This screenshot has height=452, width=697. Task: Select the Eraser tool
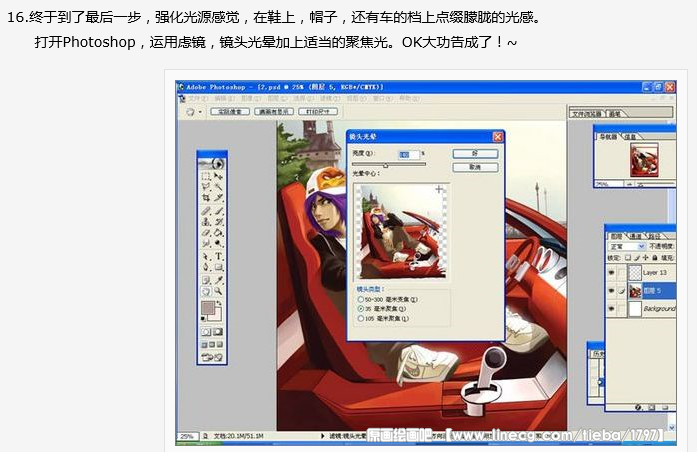pyautogui.click(x=206, y=232)
